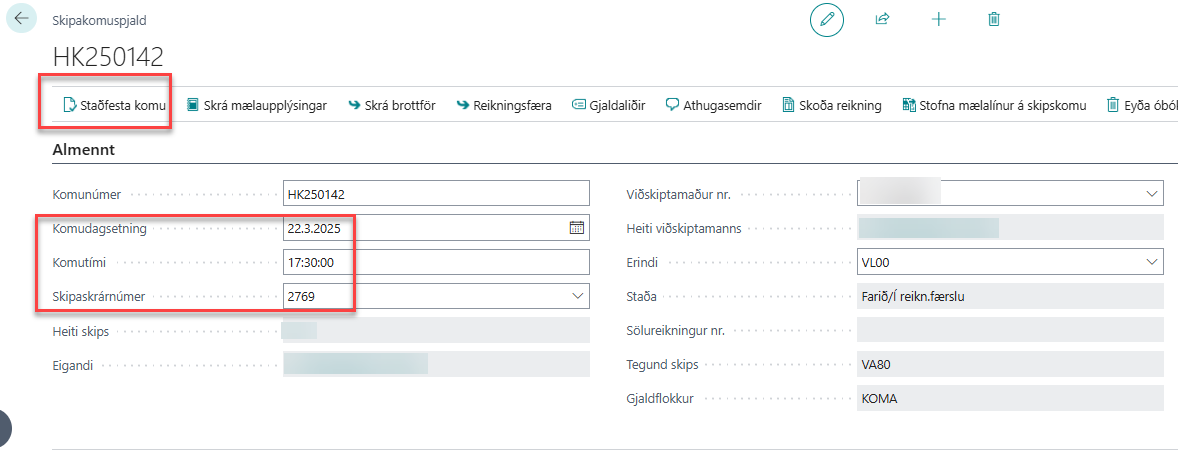Click the Komutími time field
The width and height of the screenshot is (1178, 452).
tap(436, 262)
